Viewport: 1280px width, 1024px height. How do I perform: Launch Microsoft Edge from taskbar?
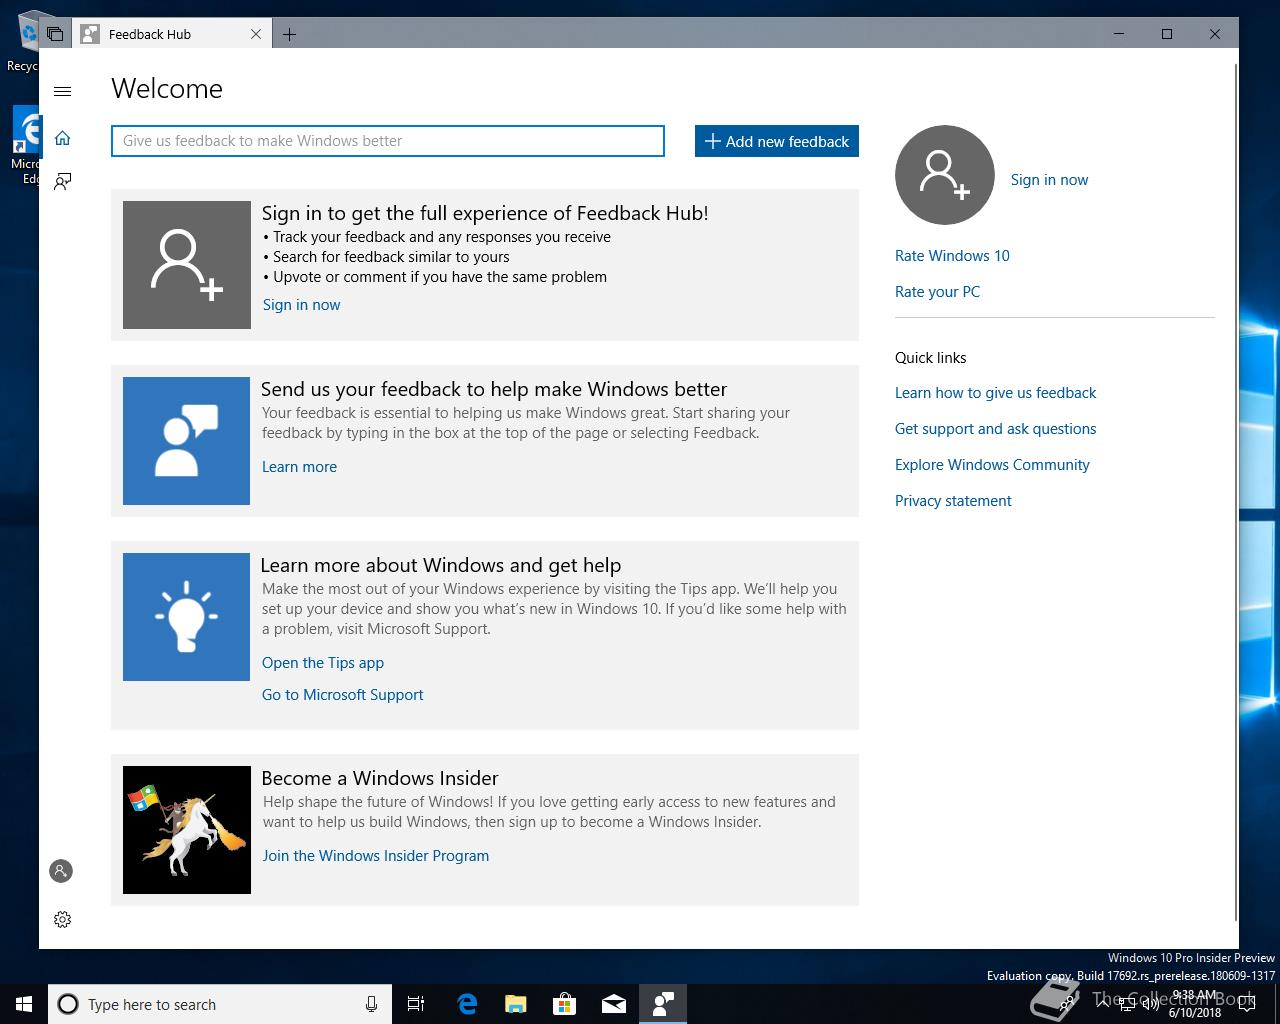(x=467, y=1004)
